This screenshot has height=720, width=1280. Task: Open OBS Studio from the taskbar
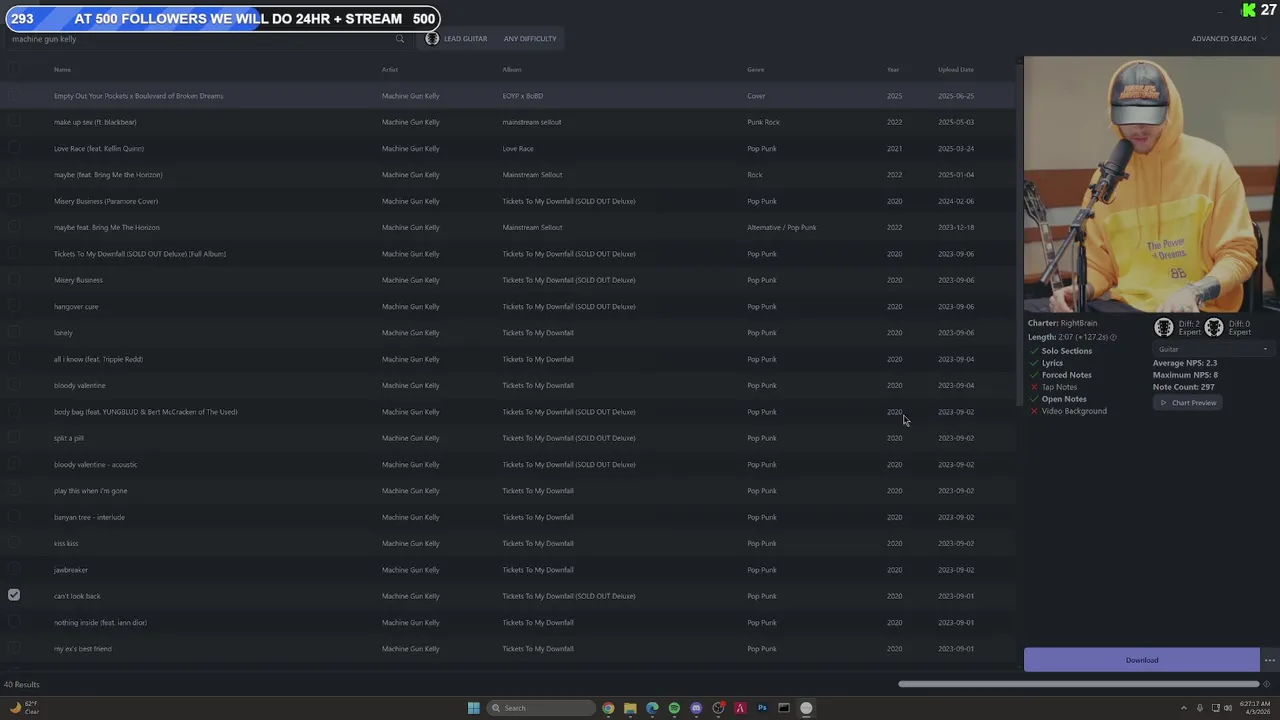[x=718, y=708]
